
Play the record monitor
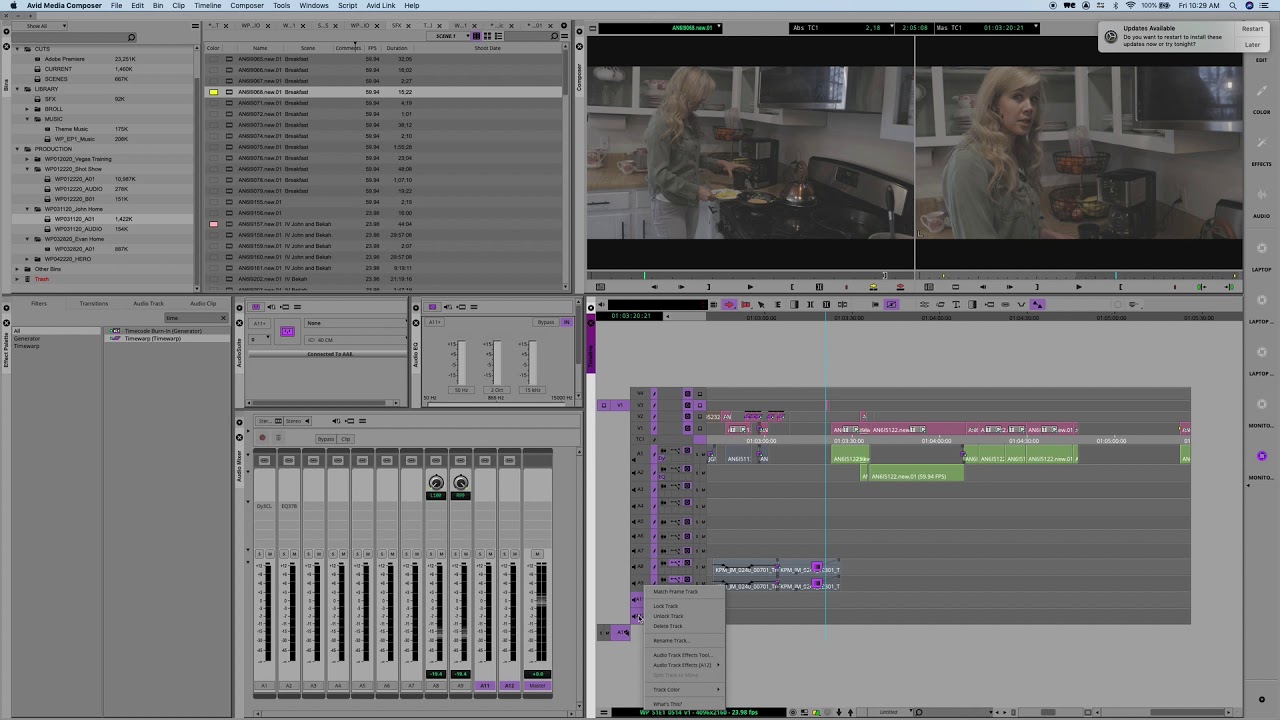pyautogui.click(x=1078, y=287)
